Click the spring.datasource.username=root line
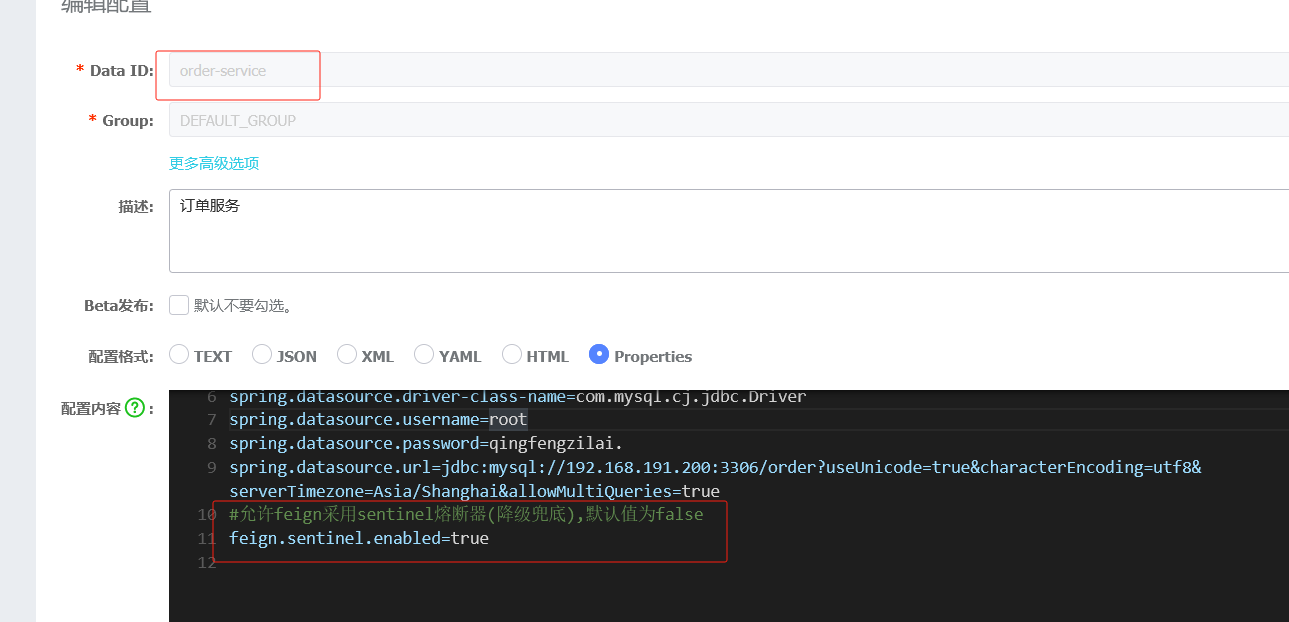This screenshot has width=1289, height=622. tap(378, 419)
